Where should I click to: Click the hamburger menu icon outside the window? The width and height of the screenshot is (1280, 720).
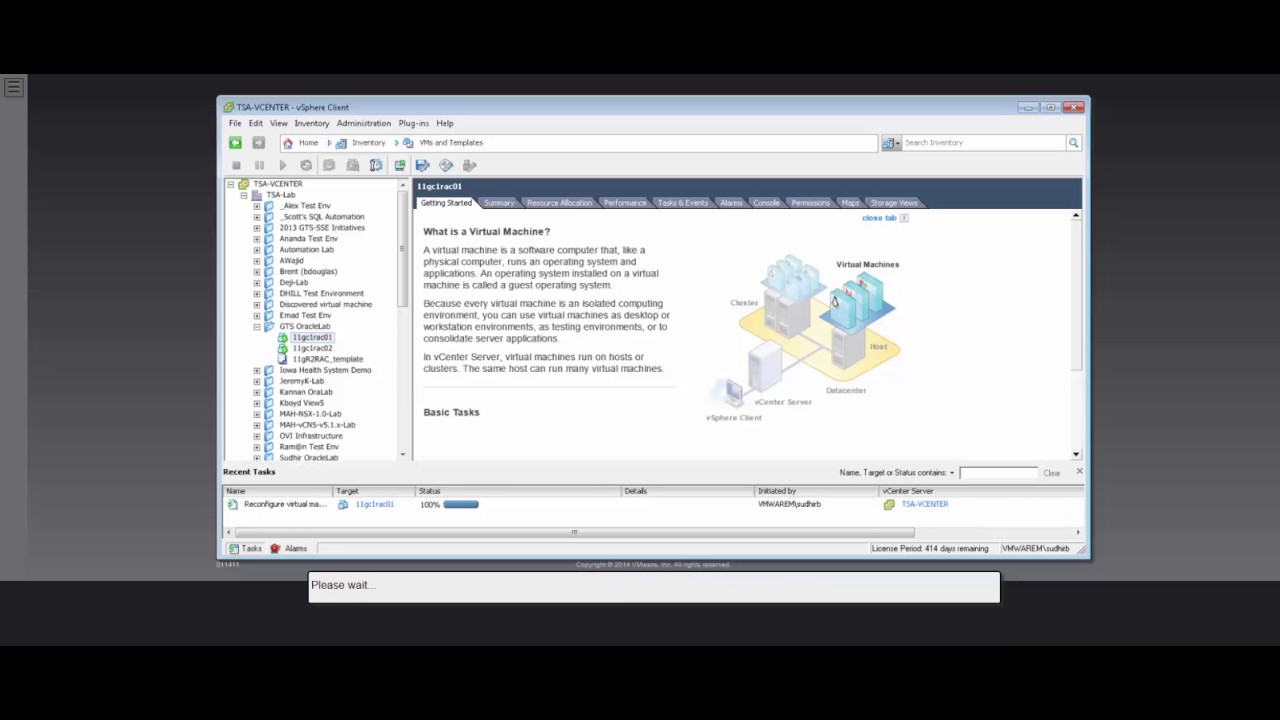(13, 88)
